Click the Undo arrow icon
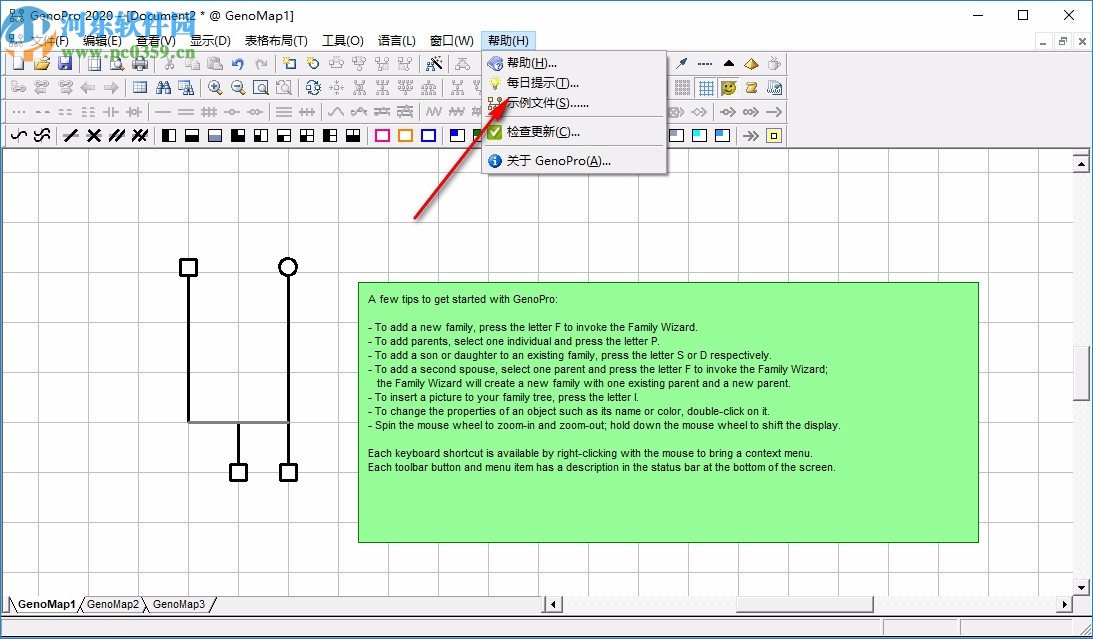The height and width of the screenshot is (639, 1093). [237, 62]
